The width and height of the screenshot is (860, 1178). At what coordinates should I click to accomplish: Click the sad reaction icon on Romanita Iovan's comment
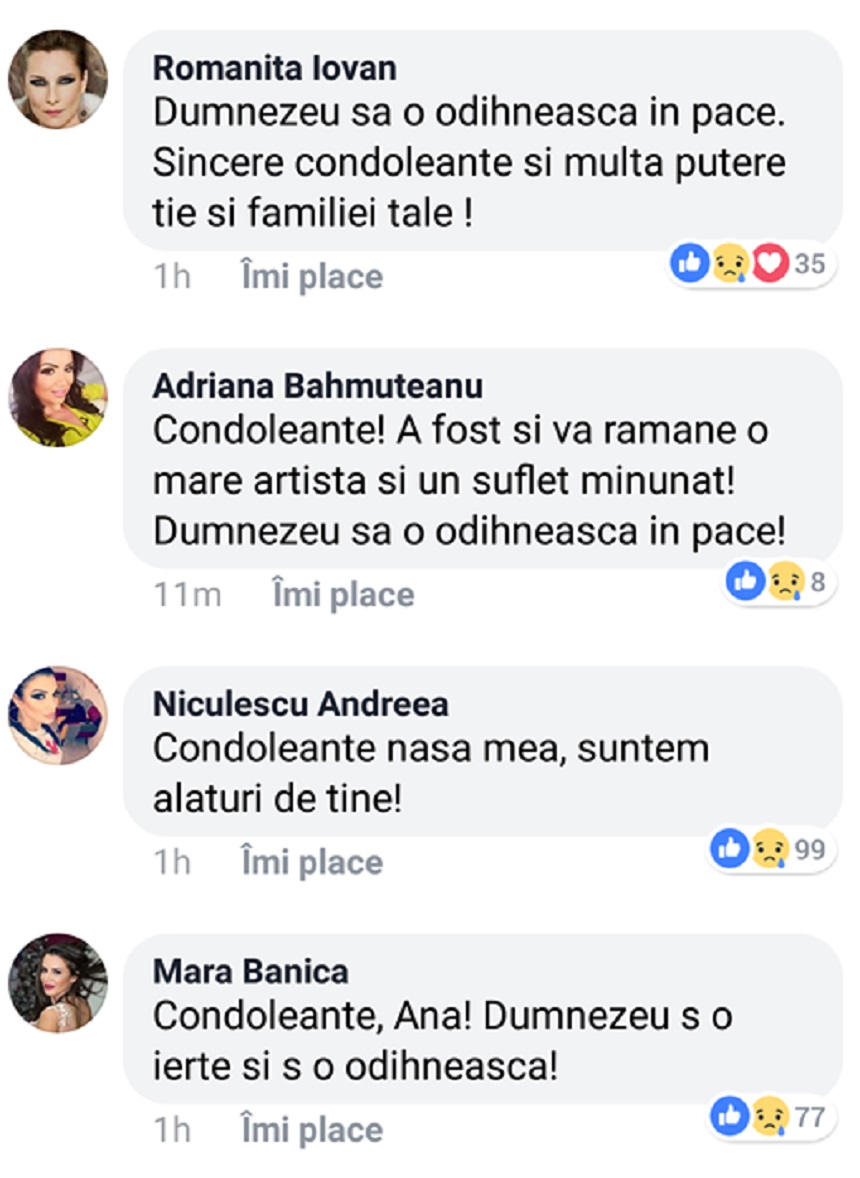click(727, 264)
